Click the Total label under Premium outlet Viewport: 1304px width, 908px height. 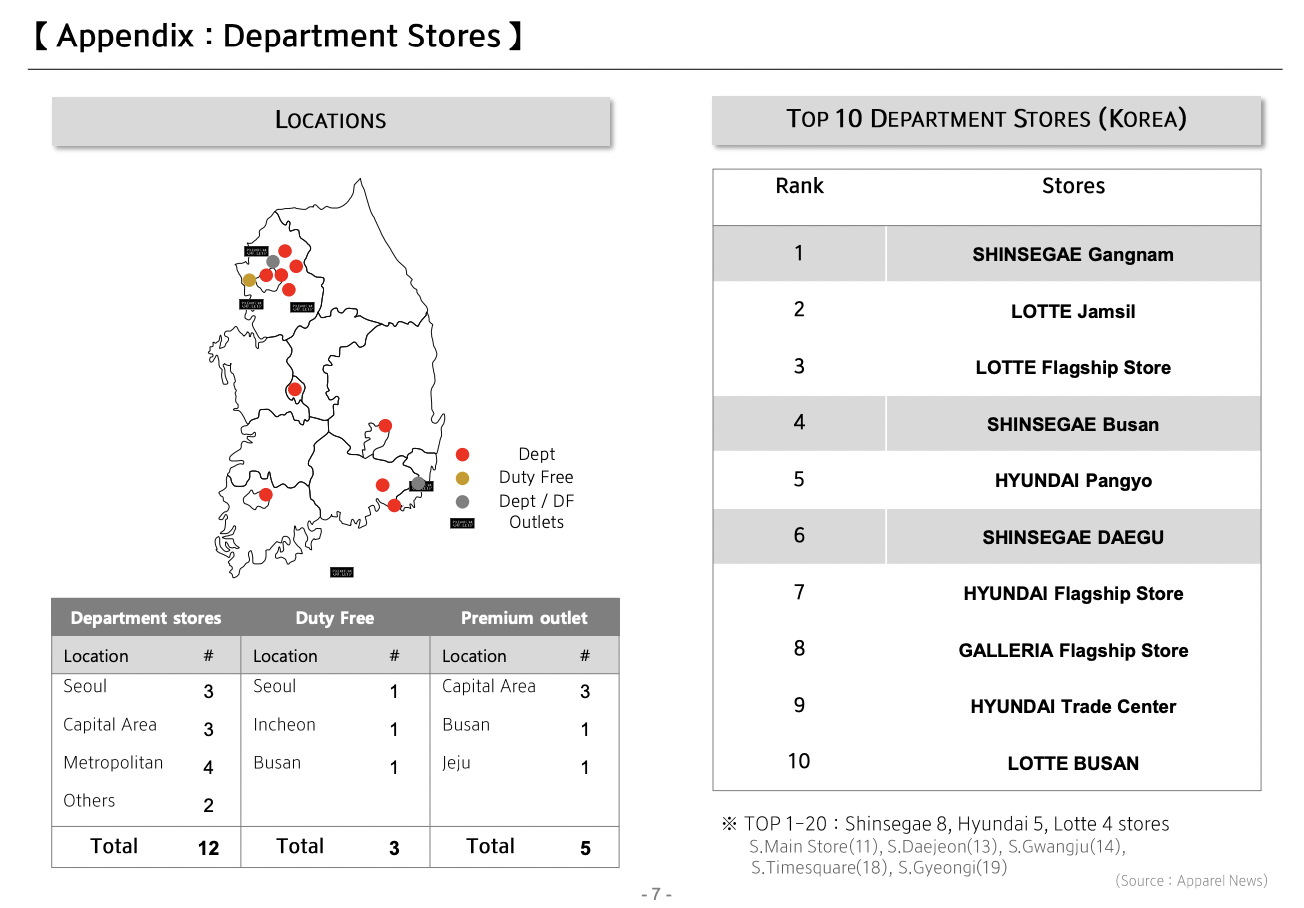pyautogui.click(x=491, y=846)
